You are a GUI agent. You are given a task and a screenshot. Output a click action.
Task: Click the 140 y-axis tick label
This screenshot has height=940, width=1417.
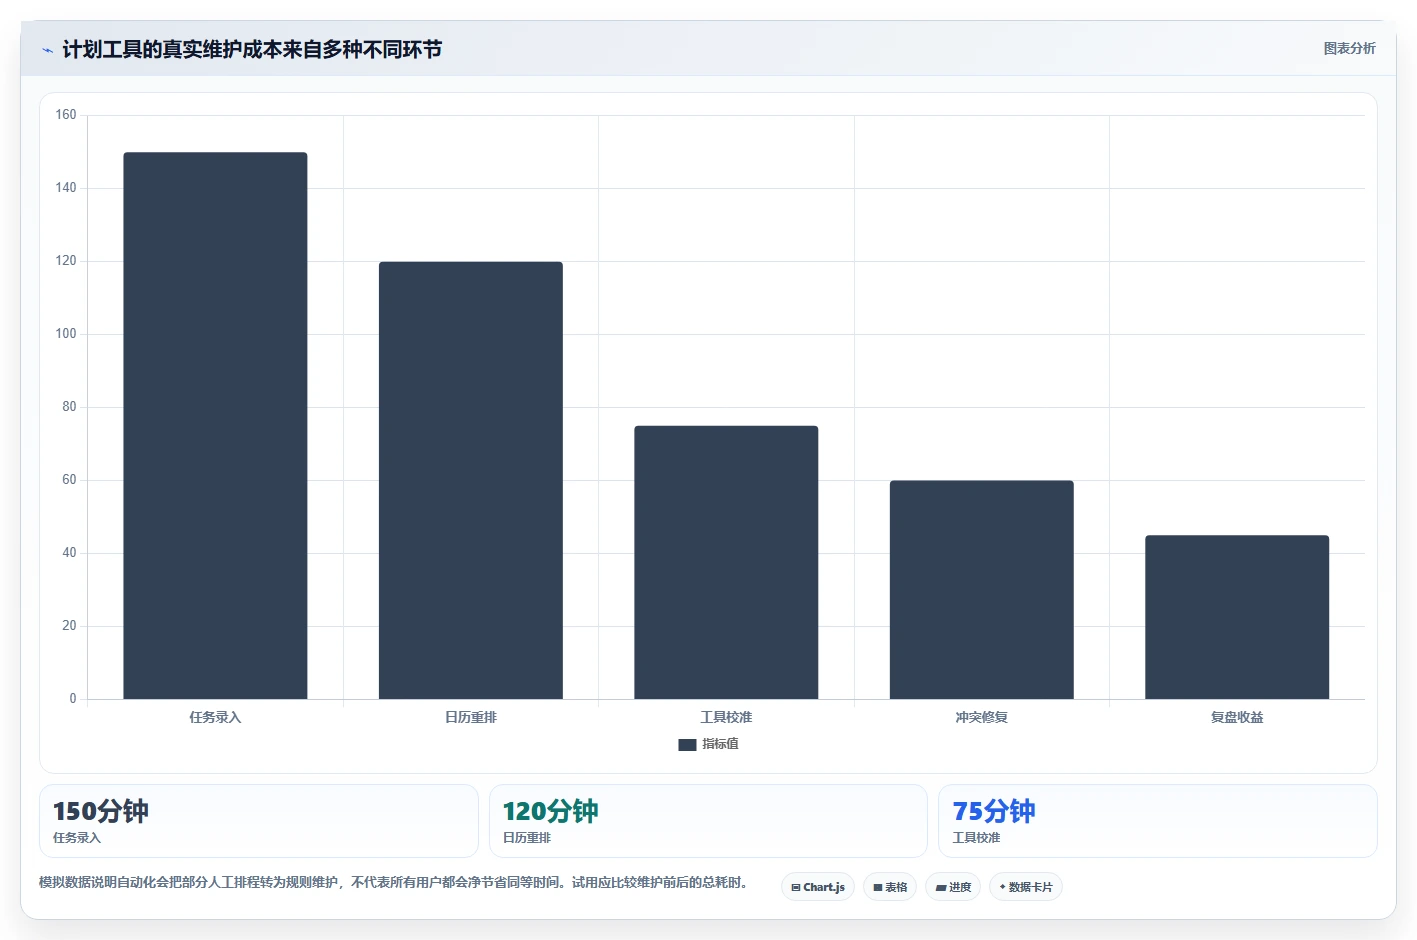(x=66, y=188)
